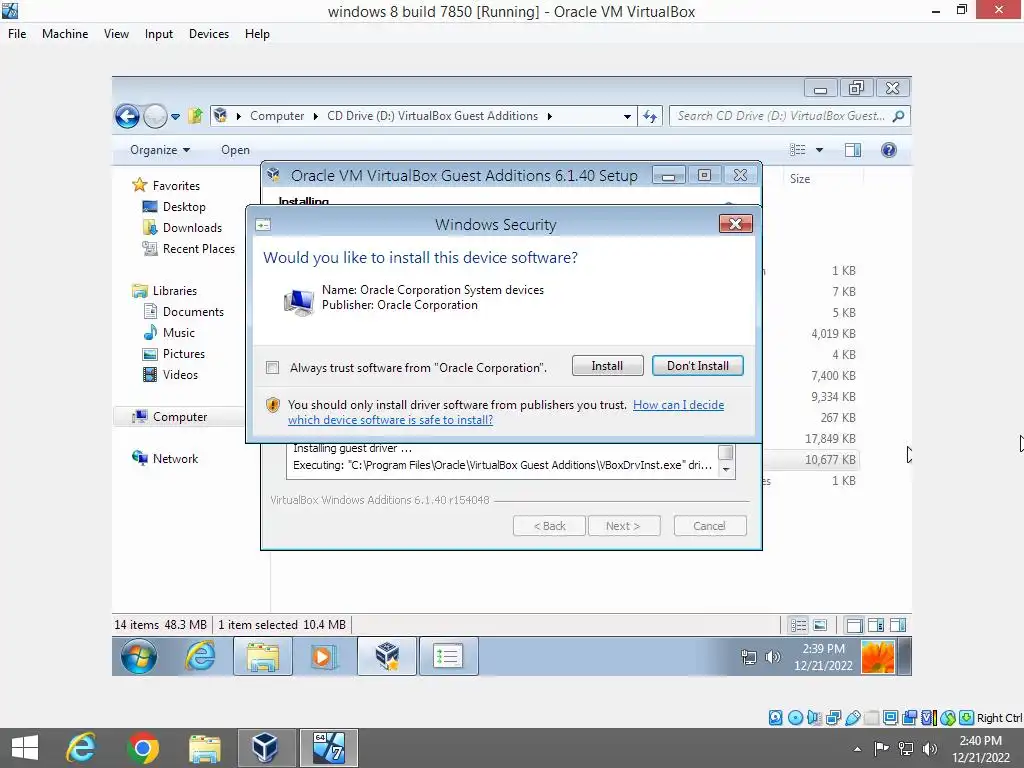Expand the address bar history dropdown
The width and height of the screenshot is (1024, 768).
point(627,117)
